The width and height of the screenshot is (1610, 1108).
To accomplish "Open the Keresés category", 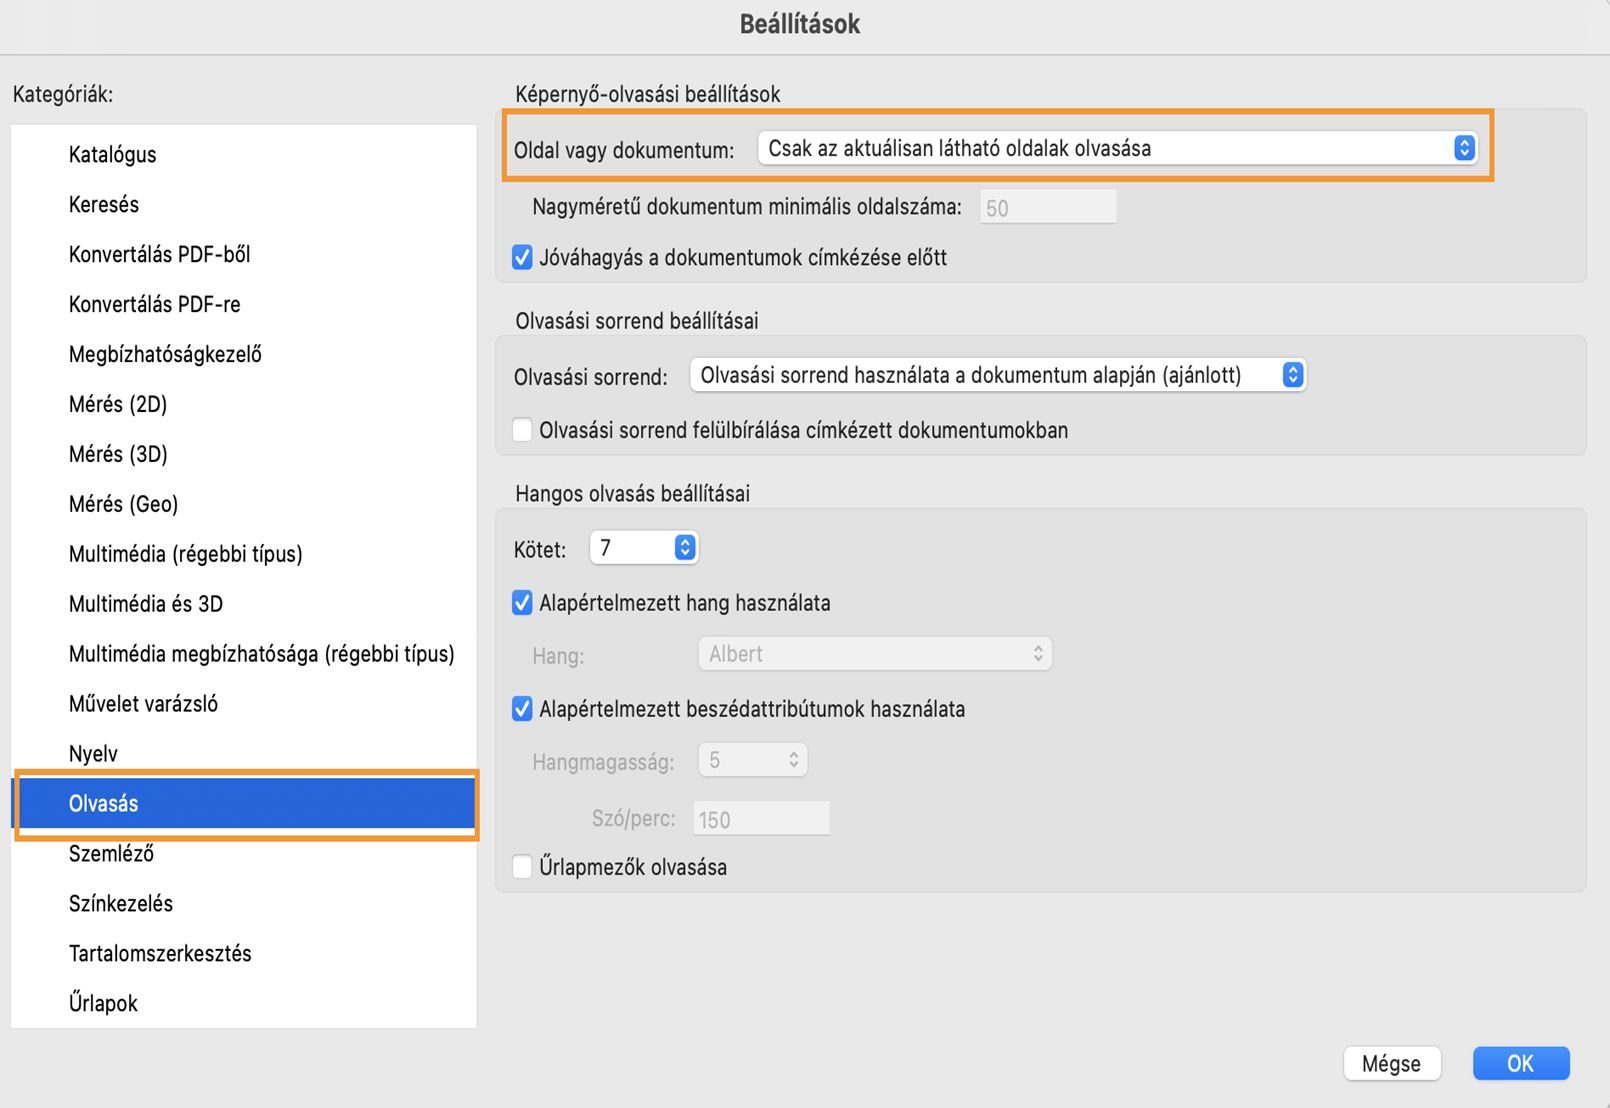I will coord(104,205).
